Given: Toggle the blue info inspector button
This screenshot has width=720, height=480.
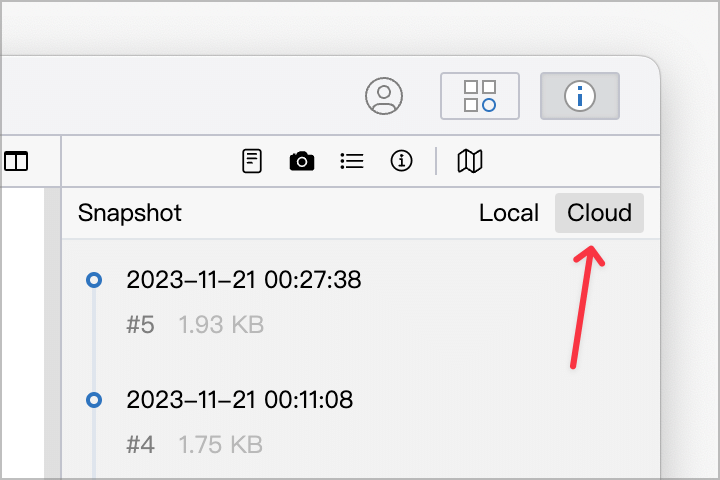Looking at the screenshot, I should coord(579,96).
